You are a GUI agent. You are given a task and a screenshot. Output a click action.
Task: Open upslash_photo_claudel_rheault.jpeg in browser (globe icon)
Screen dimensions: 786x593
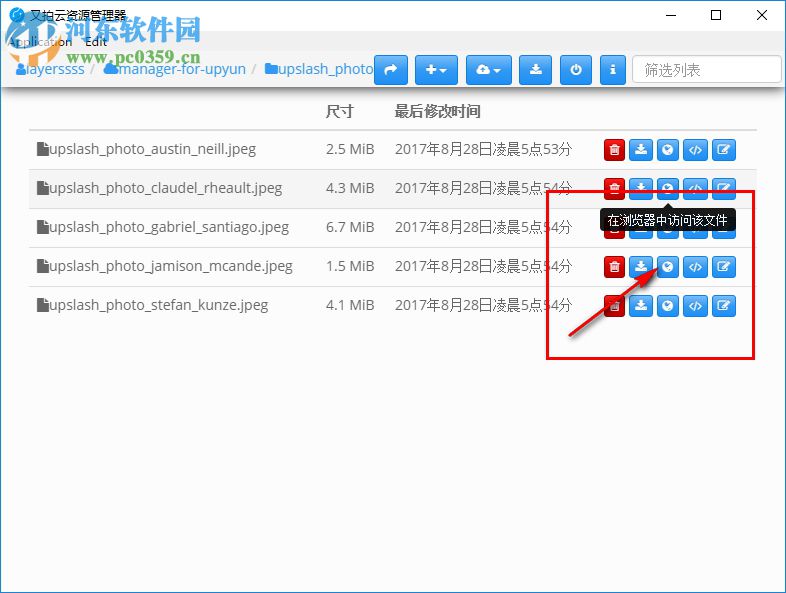pyautogui.click(x=668, y=188)
